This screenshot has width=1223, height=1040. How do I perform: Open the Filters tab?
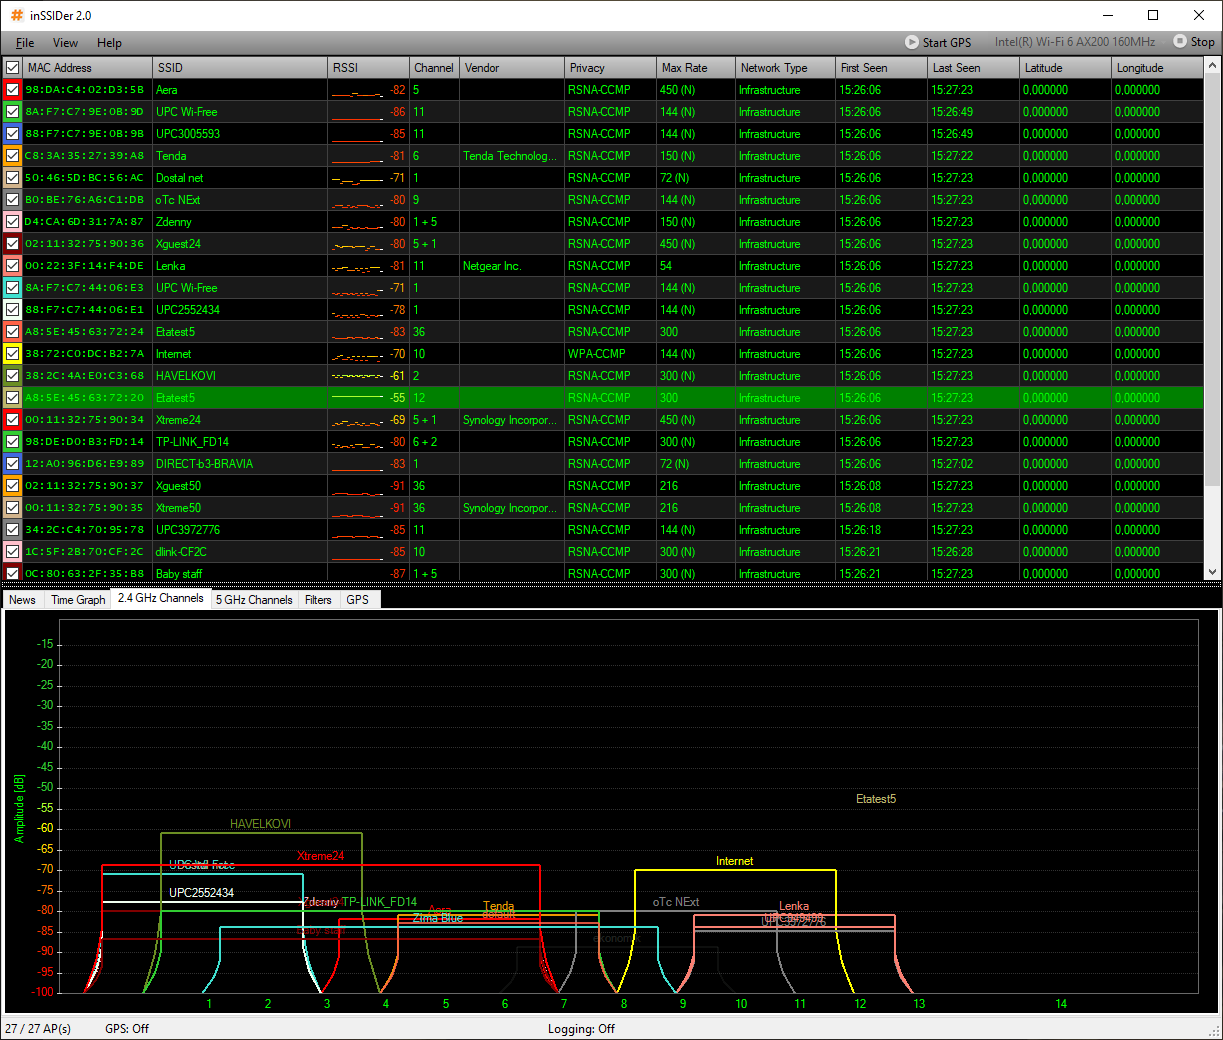[318, 600]
